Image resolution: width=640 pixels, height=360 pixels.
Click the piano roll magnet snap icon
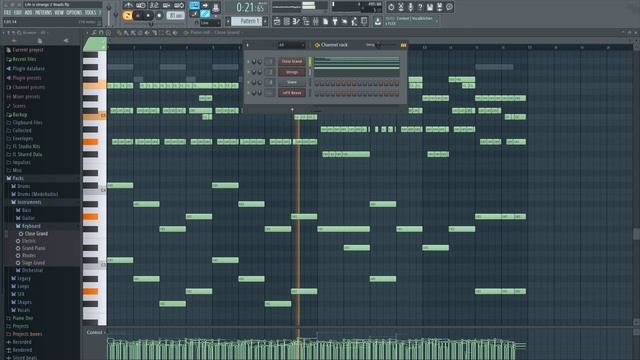[101, 33]
